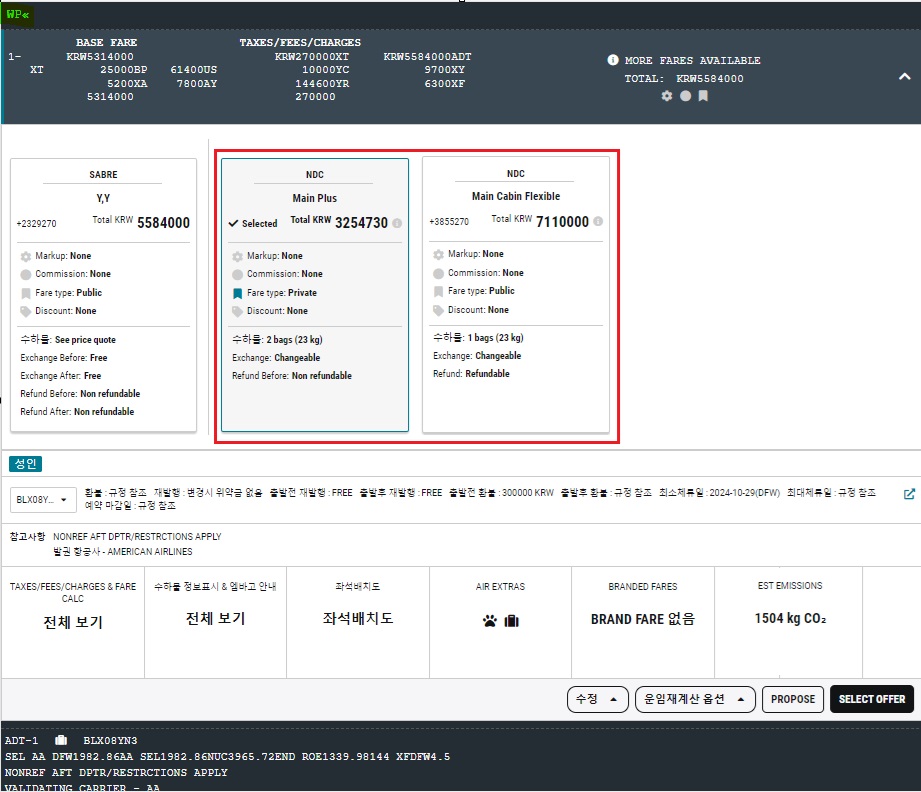Click the SABRE total 5584000 price

click(x=163, y=223)
